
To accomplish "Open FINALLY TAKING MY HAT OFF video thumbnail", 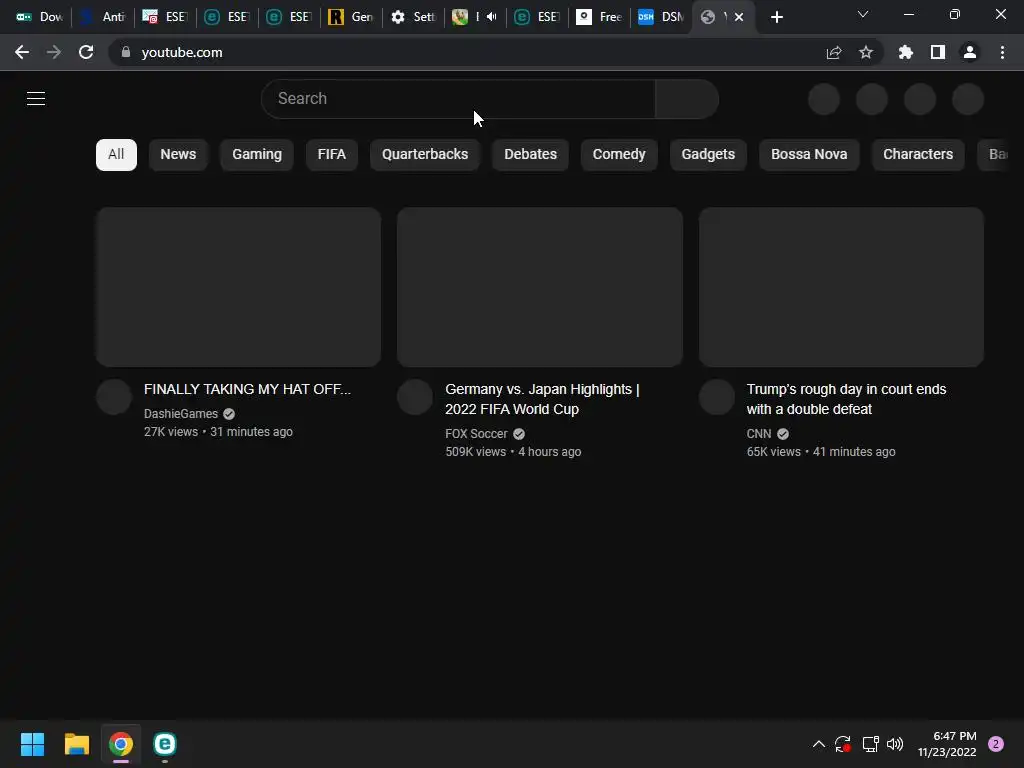I will [x=238, y=287].
